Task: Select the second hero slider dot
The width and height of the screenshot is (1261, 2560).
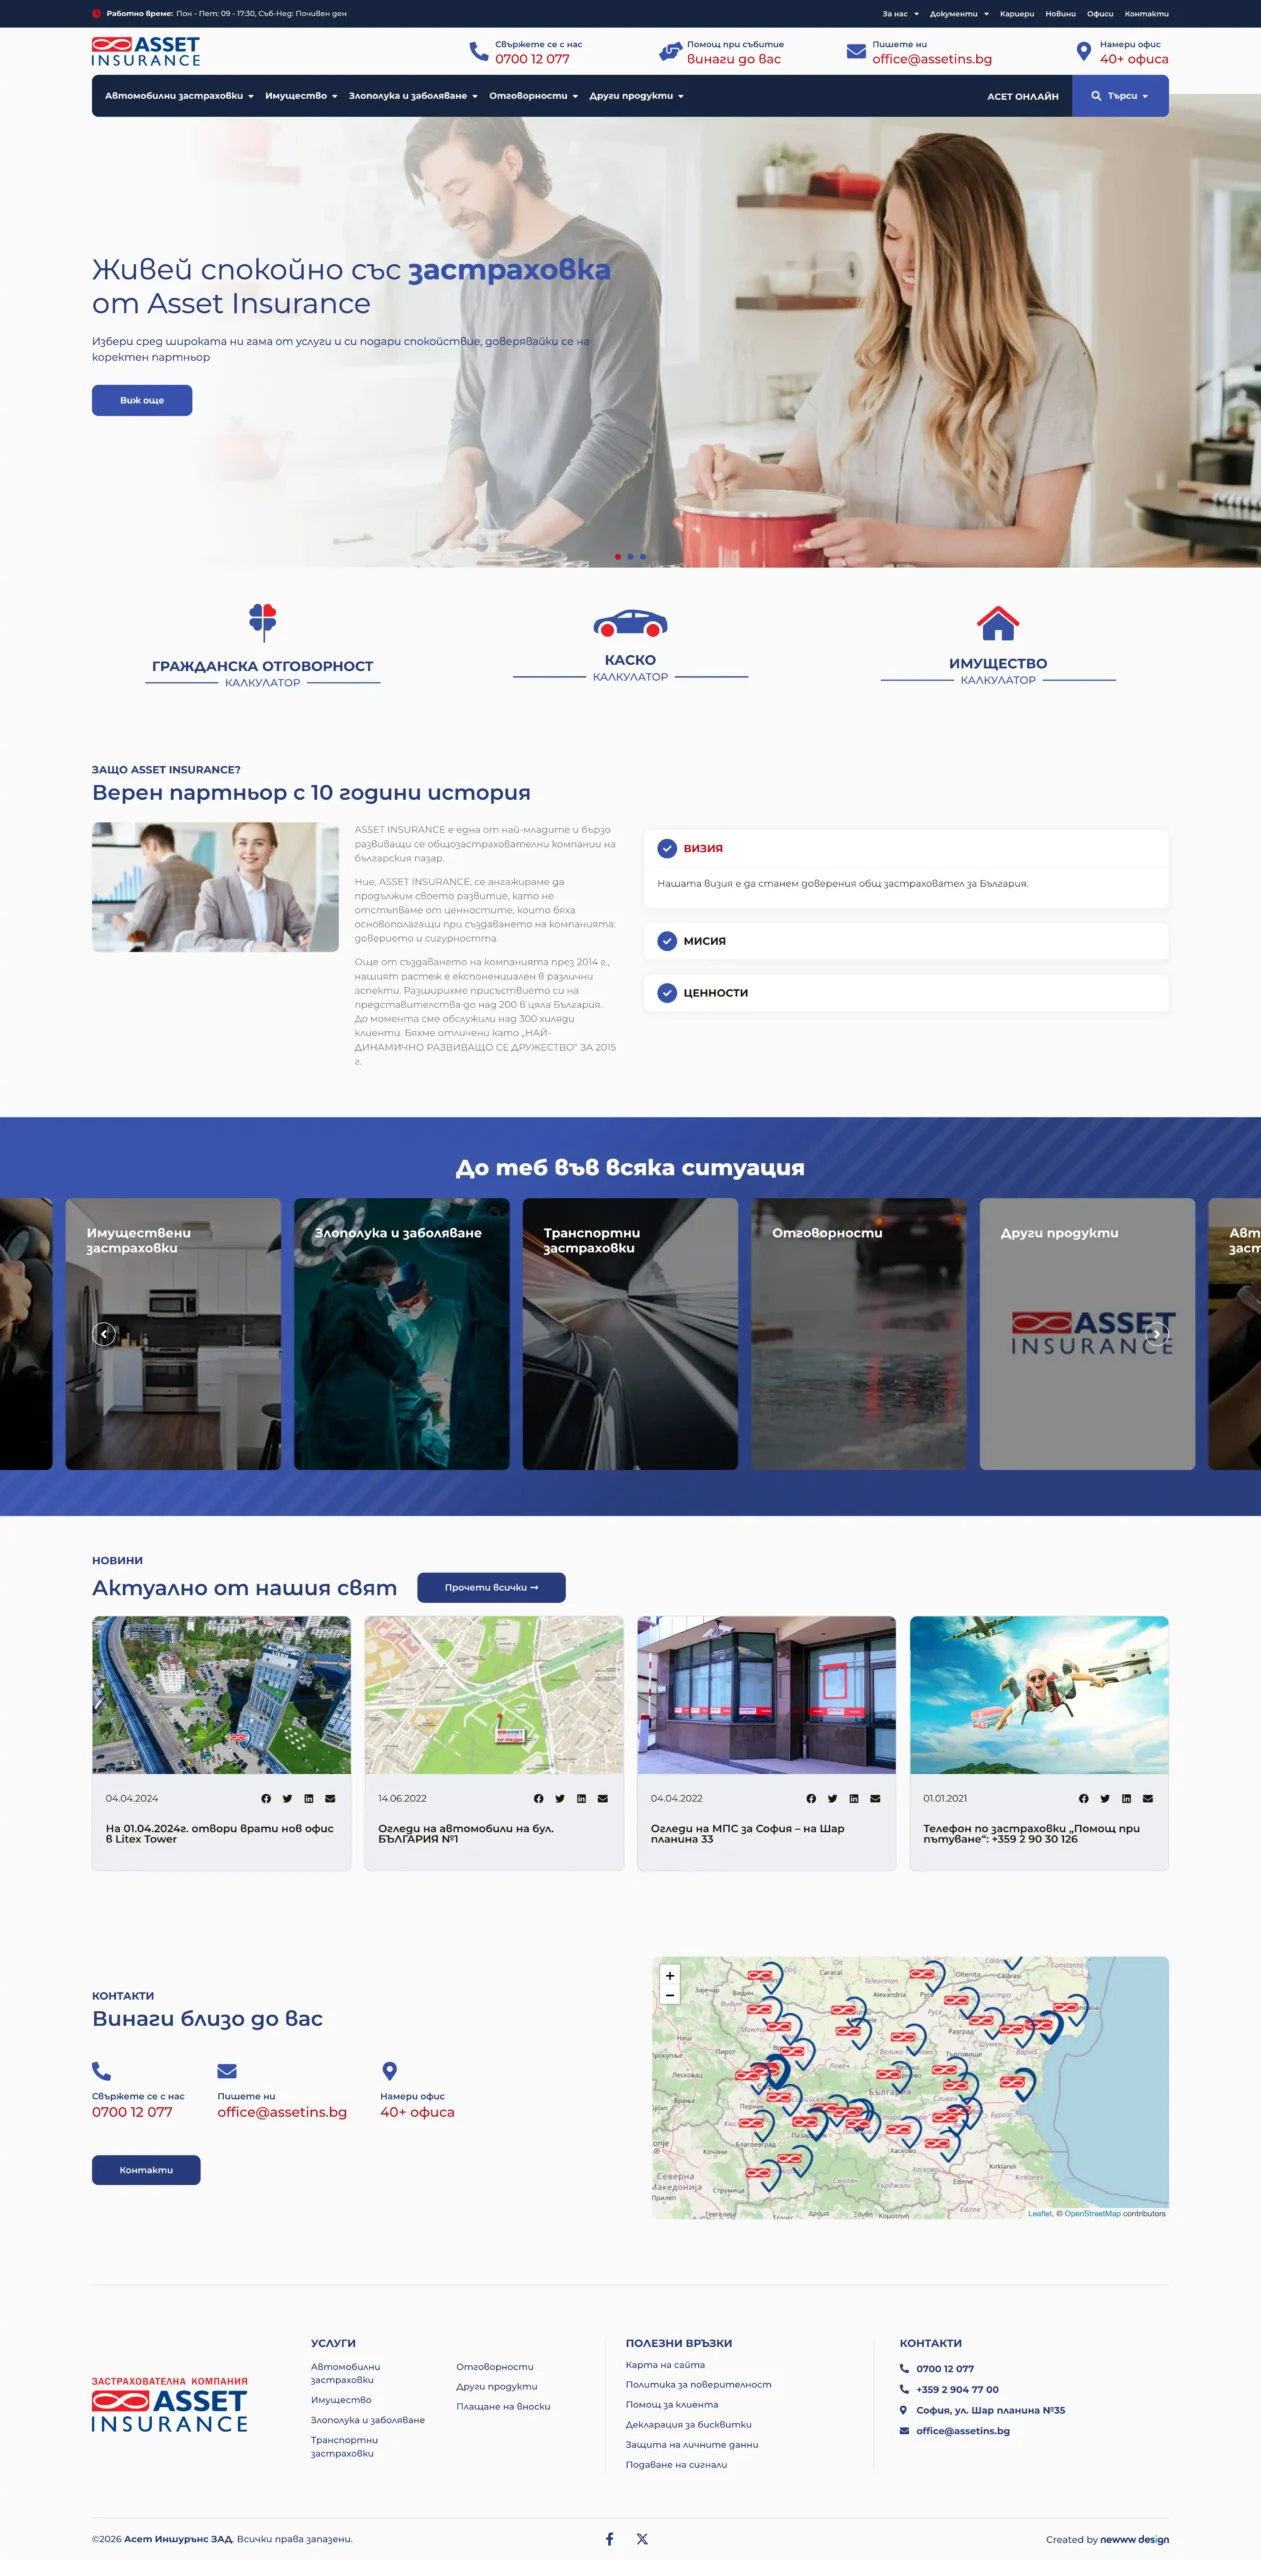Action: click(630, 556)
